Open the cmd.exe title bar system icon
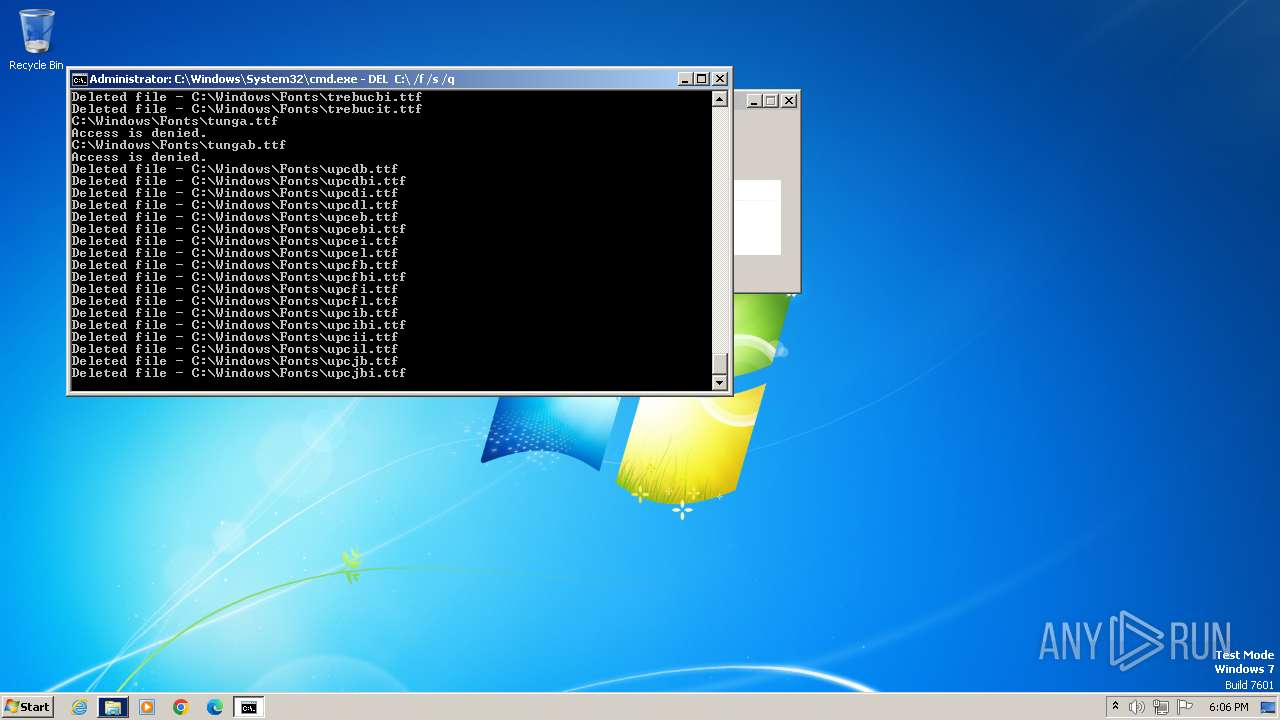 point(79,79)
